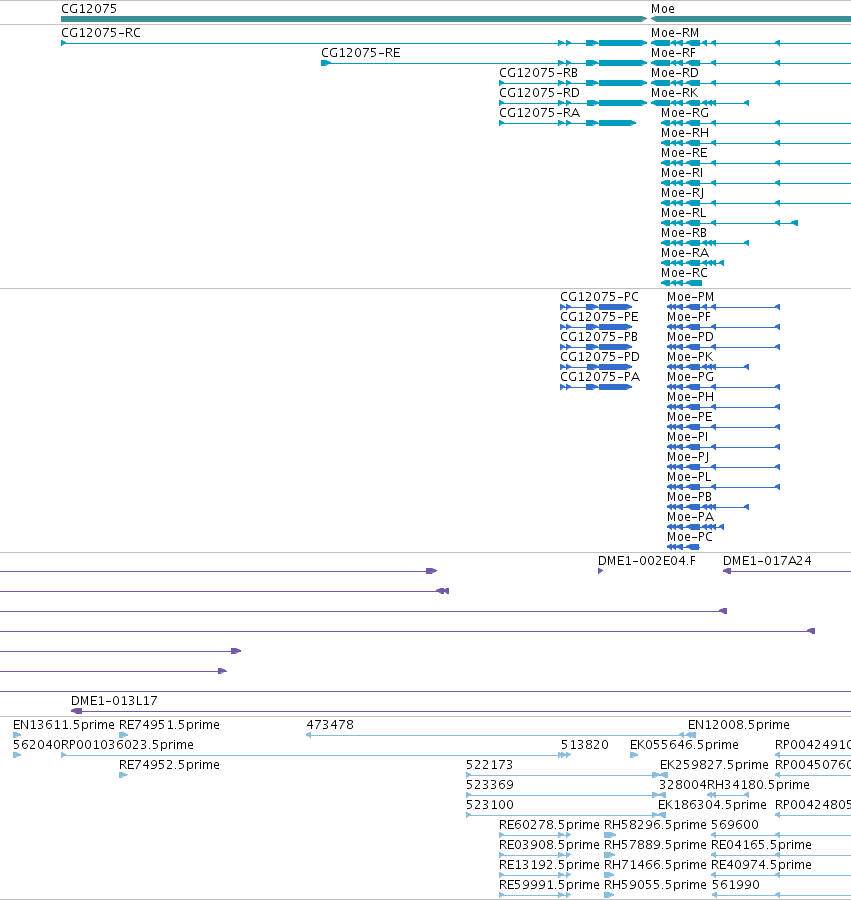
Task: Open the 523369 feature label
Action: (x=490, y=785)
